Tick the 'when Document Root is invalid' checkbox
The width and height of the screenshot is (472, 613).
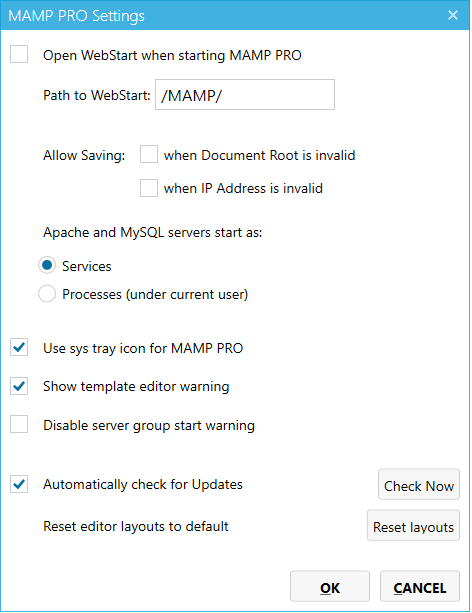[x=149, y=154]
